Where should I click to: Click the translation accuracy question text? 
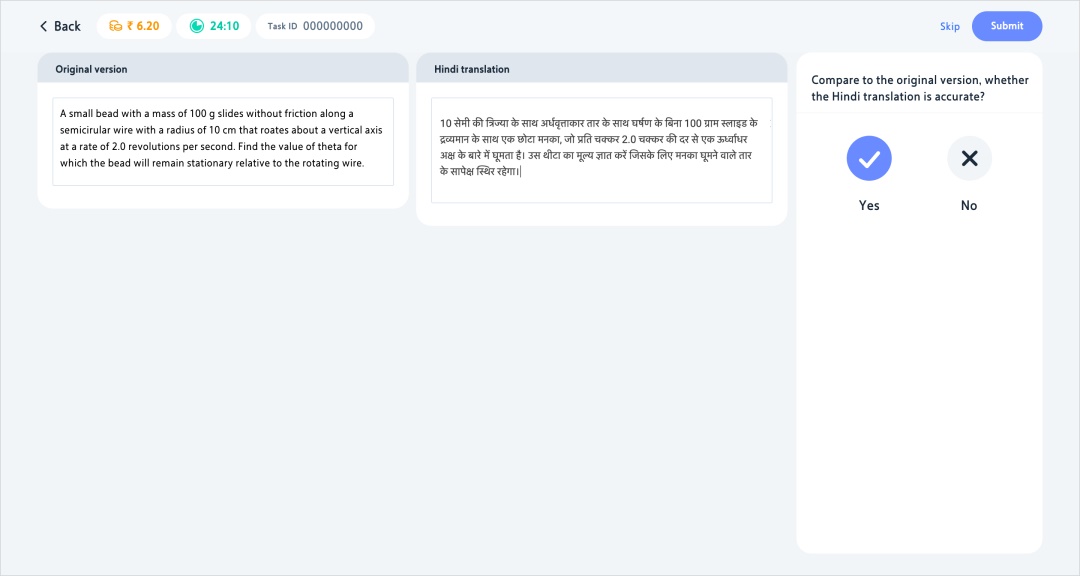[x=919, y=88]
